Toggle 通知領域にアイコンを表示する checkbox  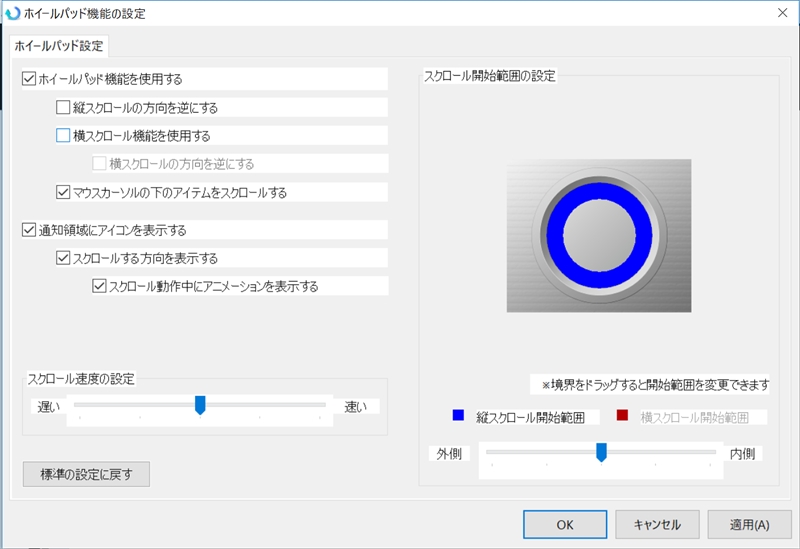[x=29, y=230]
